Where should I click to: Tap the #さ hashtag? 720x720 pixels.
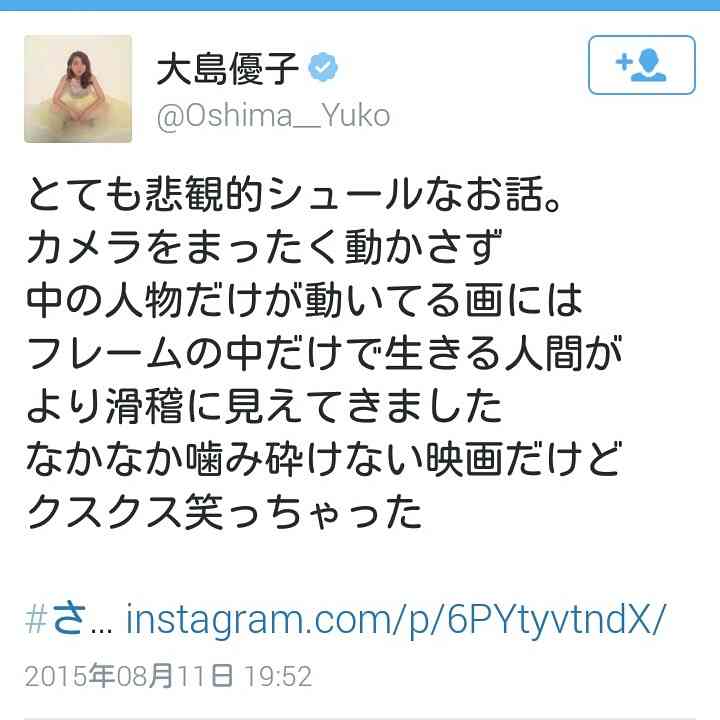click(56, 619)
